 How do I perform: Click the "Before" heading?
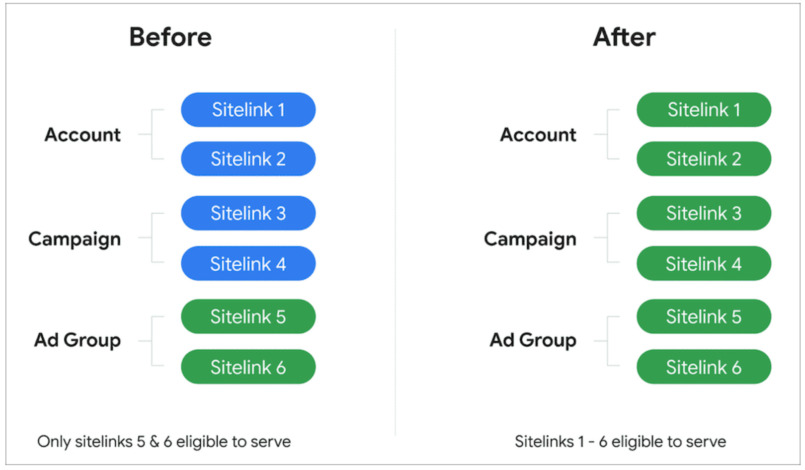(x=170, y=38)
